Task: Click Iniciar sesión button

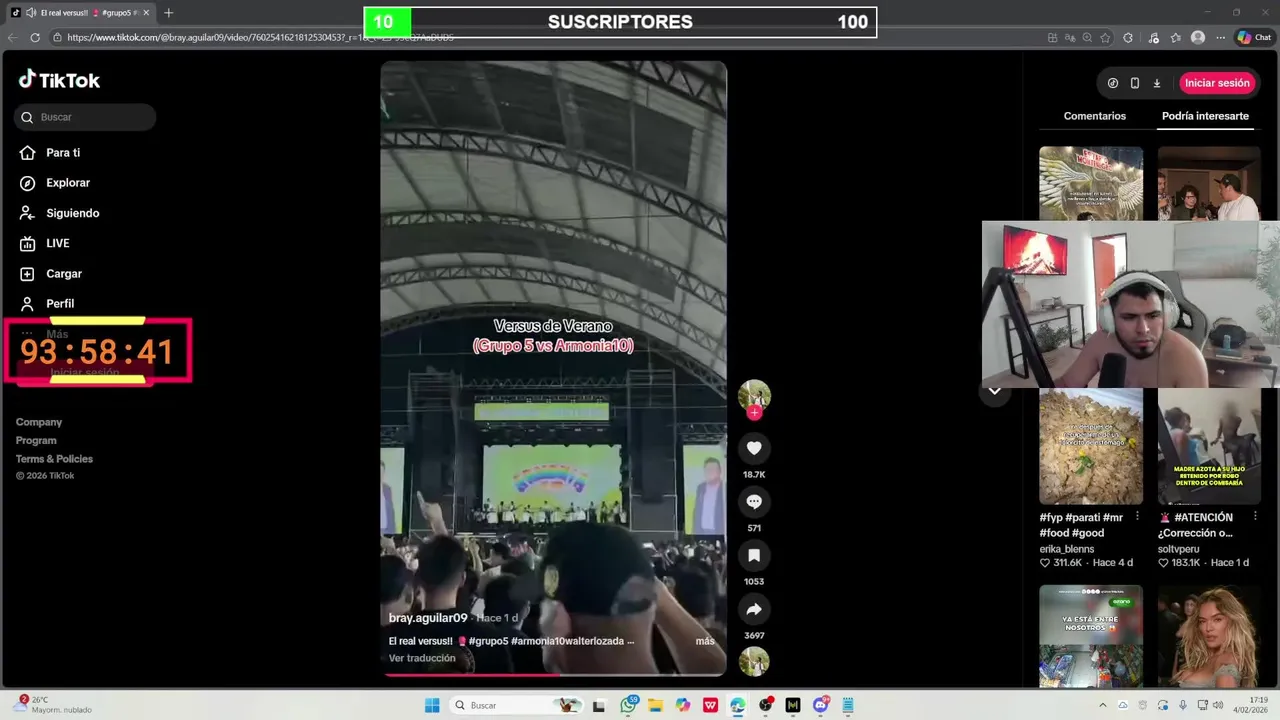Action: tap(1217, 83)
